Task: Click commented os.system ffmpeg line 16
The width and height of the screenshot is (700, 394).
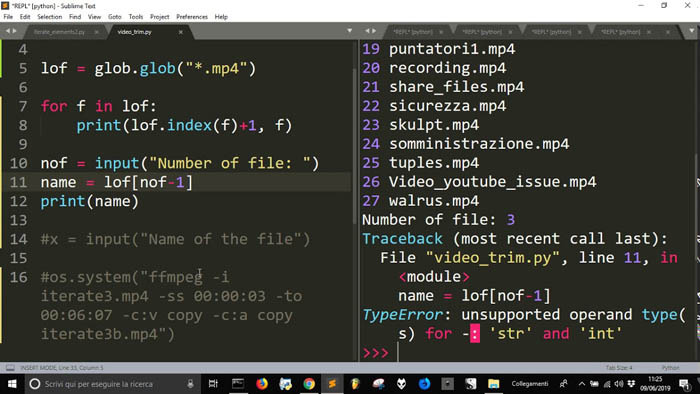Action: tap(172, 306)
